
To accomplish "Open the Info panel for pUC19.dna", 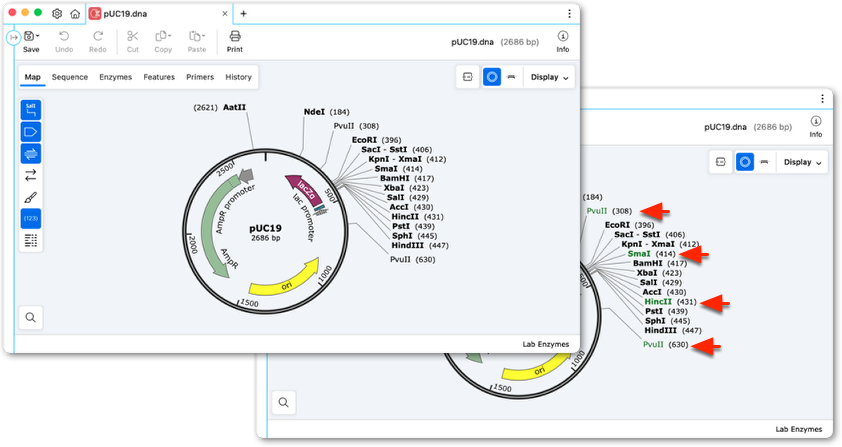I will [x=562, y=41].
